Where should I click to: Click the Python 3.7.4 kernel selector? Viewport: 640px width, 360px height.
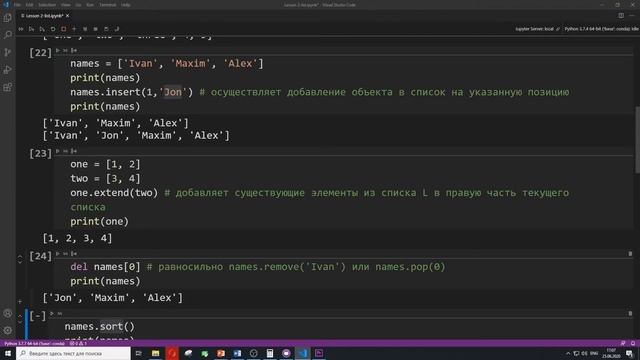pyautogui.click(x=601, y=29)
